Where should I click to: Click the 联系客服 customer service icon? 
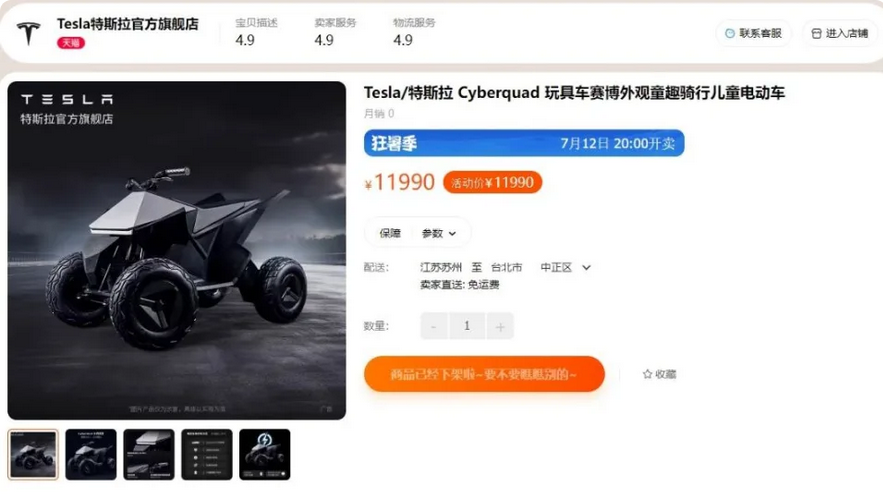point(730,33)
